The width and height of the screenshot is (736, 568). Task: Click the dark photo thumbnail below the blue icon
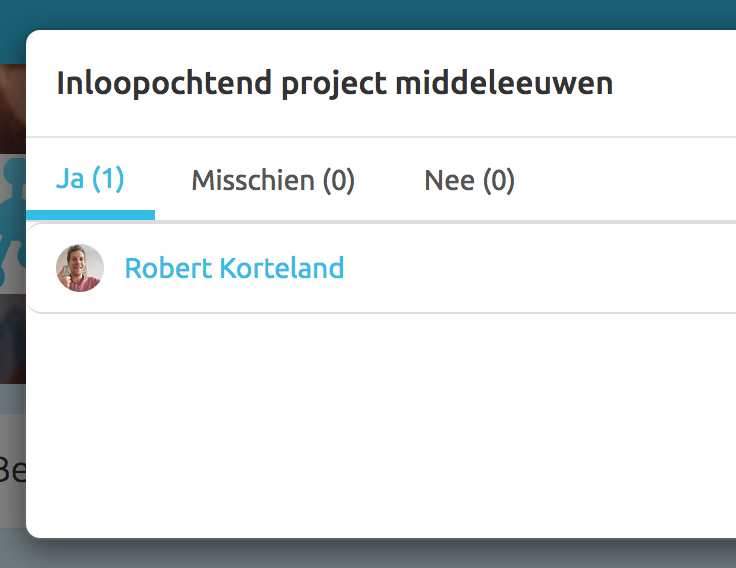pyautogui.click(x=12, y=340)
